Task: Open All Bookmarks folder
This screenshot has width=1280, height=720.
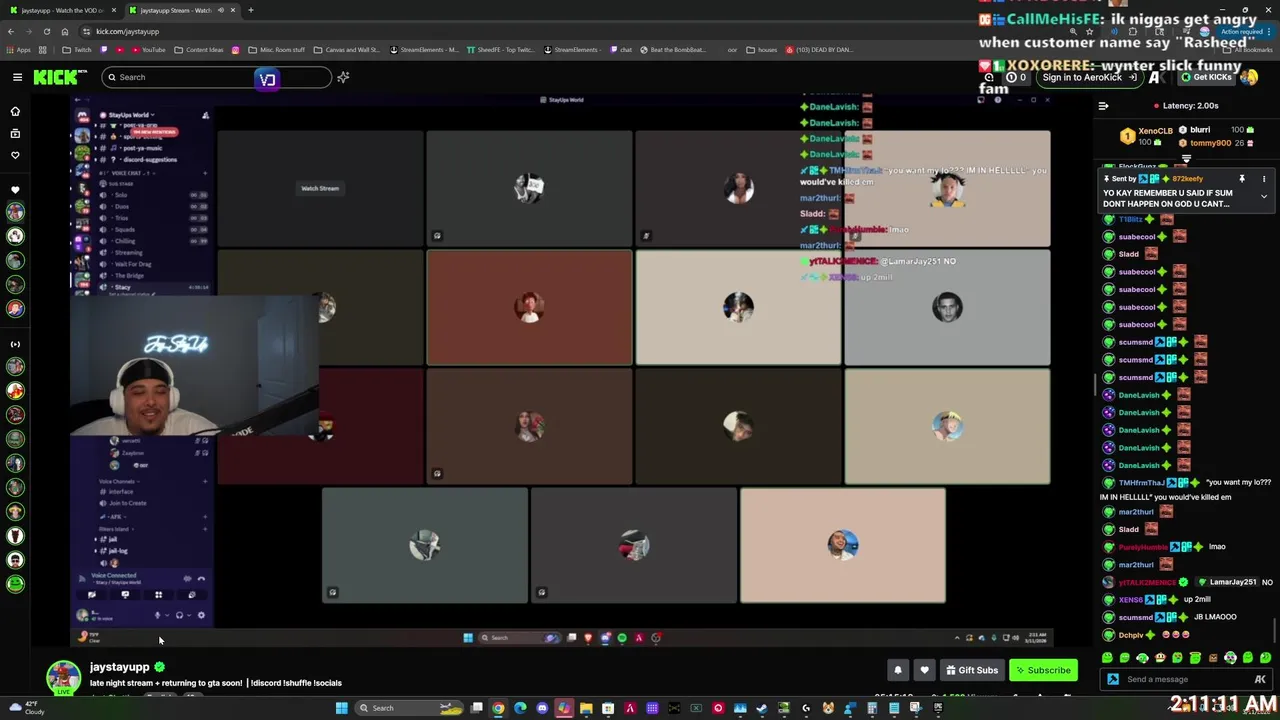Action: (1249, 50)
